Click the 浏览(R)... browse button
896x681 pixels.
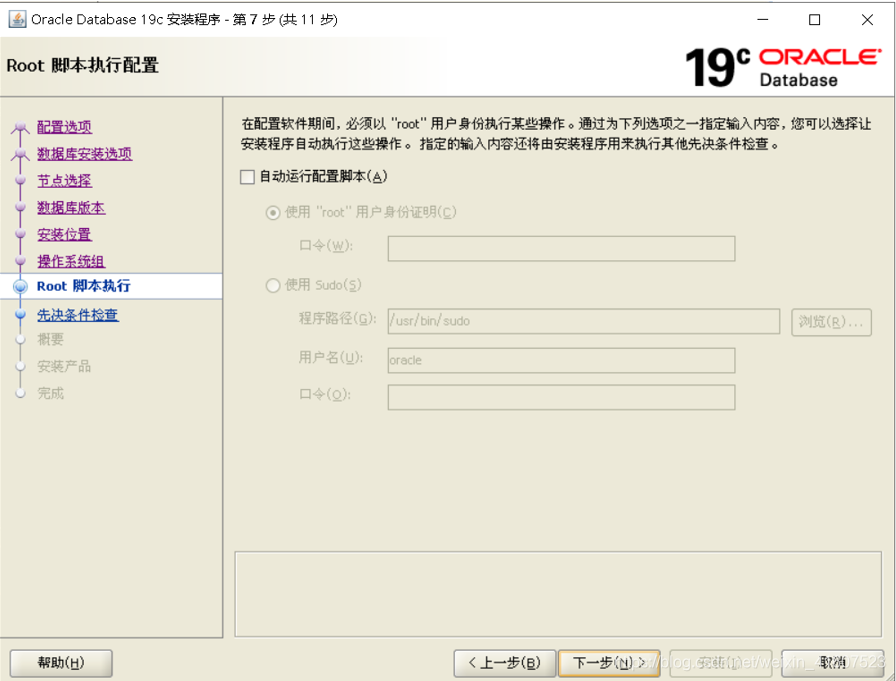[831, 322]
